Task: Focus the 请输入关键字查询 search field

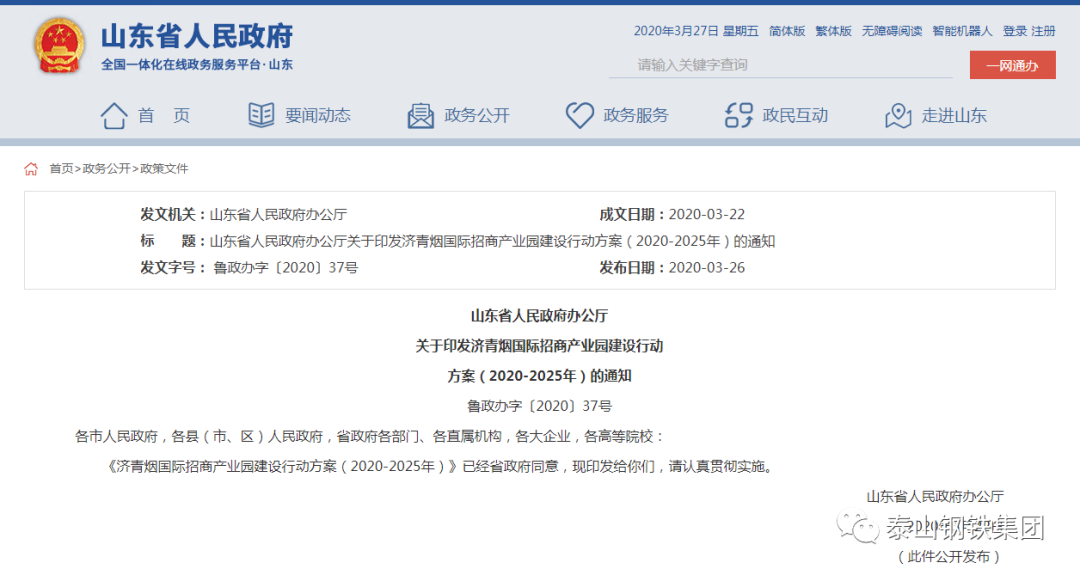Action: 780,65
